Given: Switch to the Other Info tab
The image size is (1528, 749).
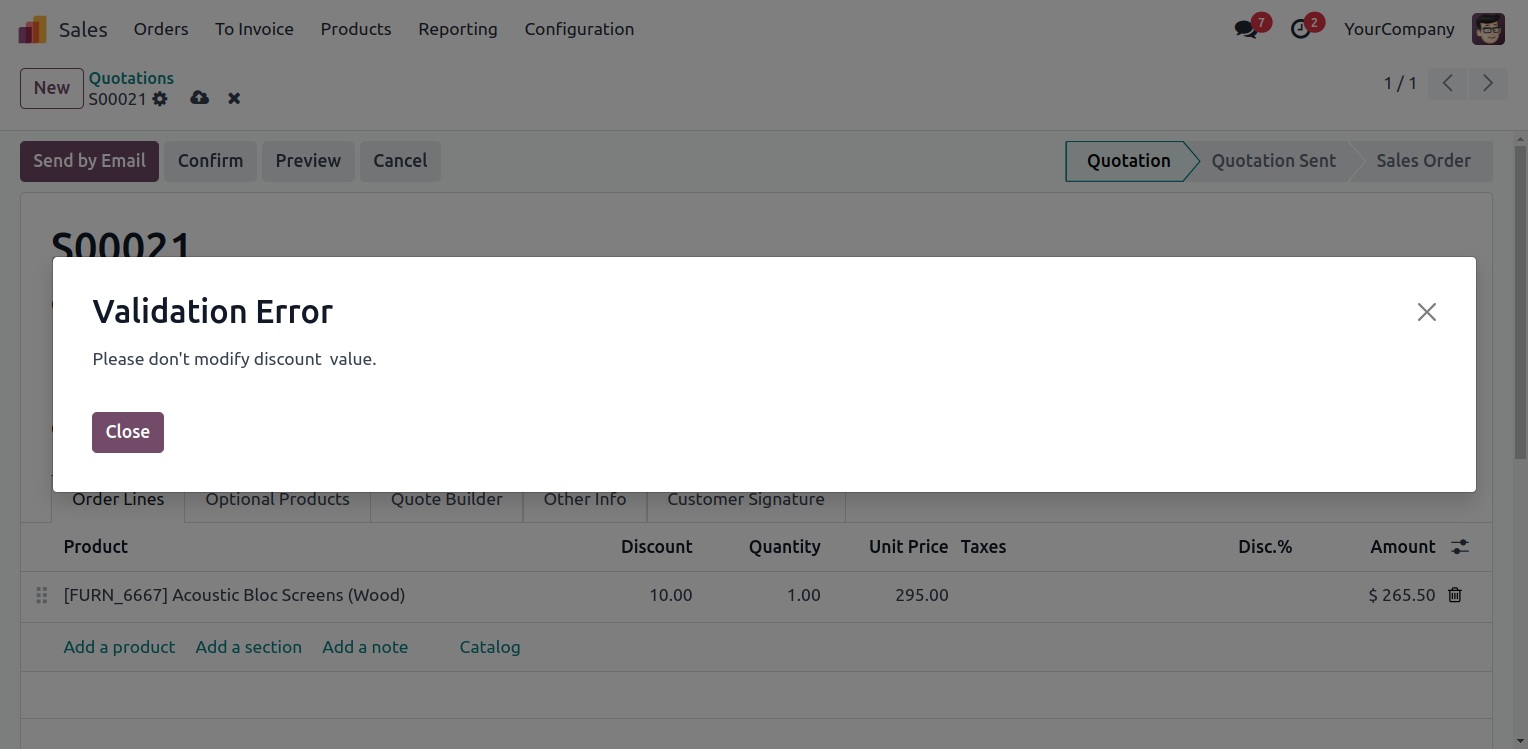Looking at the screenshot, I should (585, 499).
